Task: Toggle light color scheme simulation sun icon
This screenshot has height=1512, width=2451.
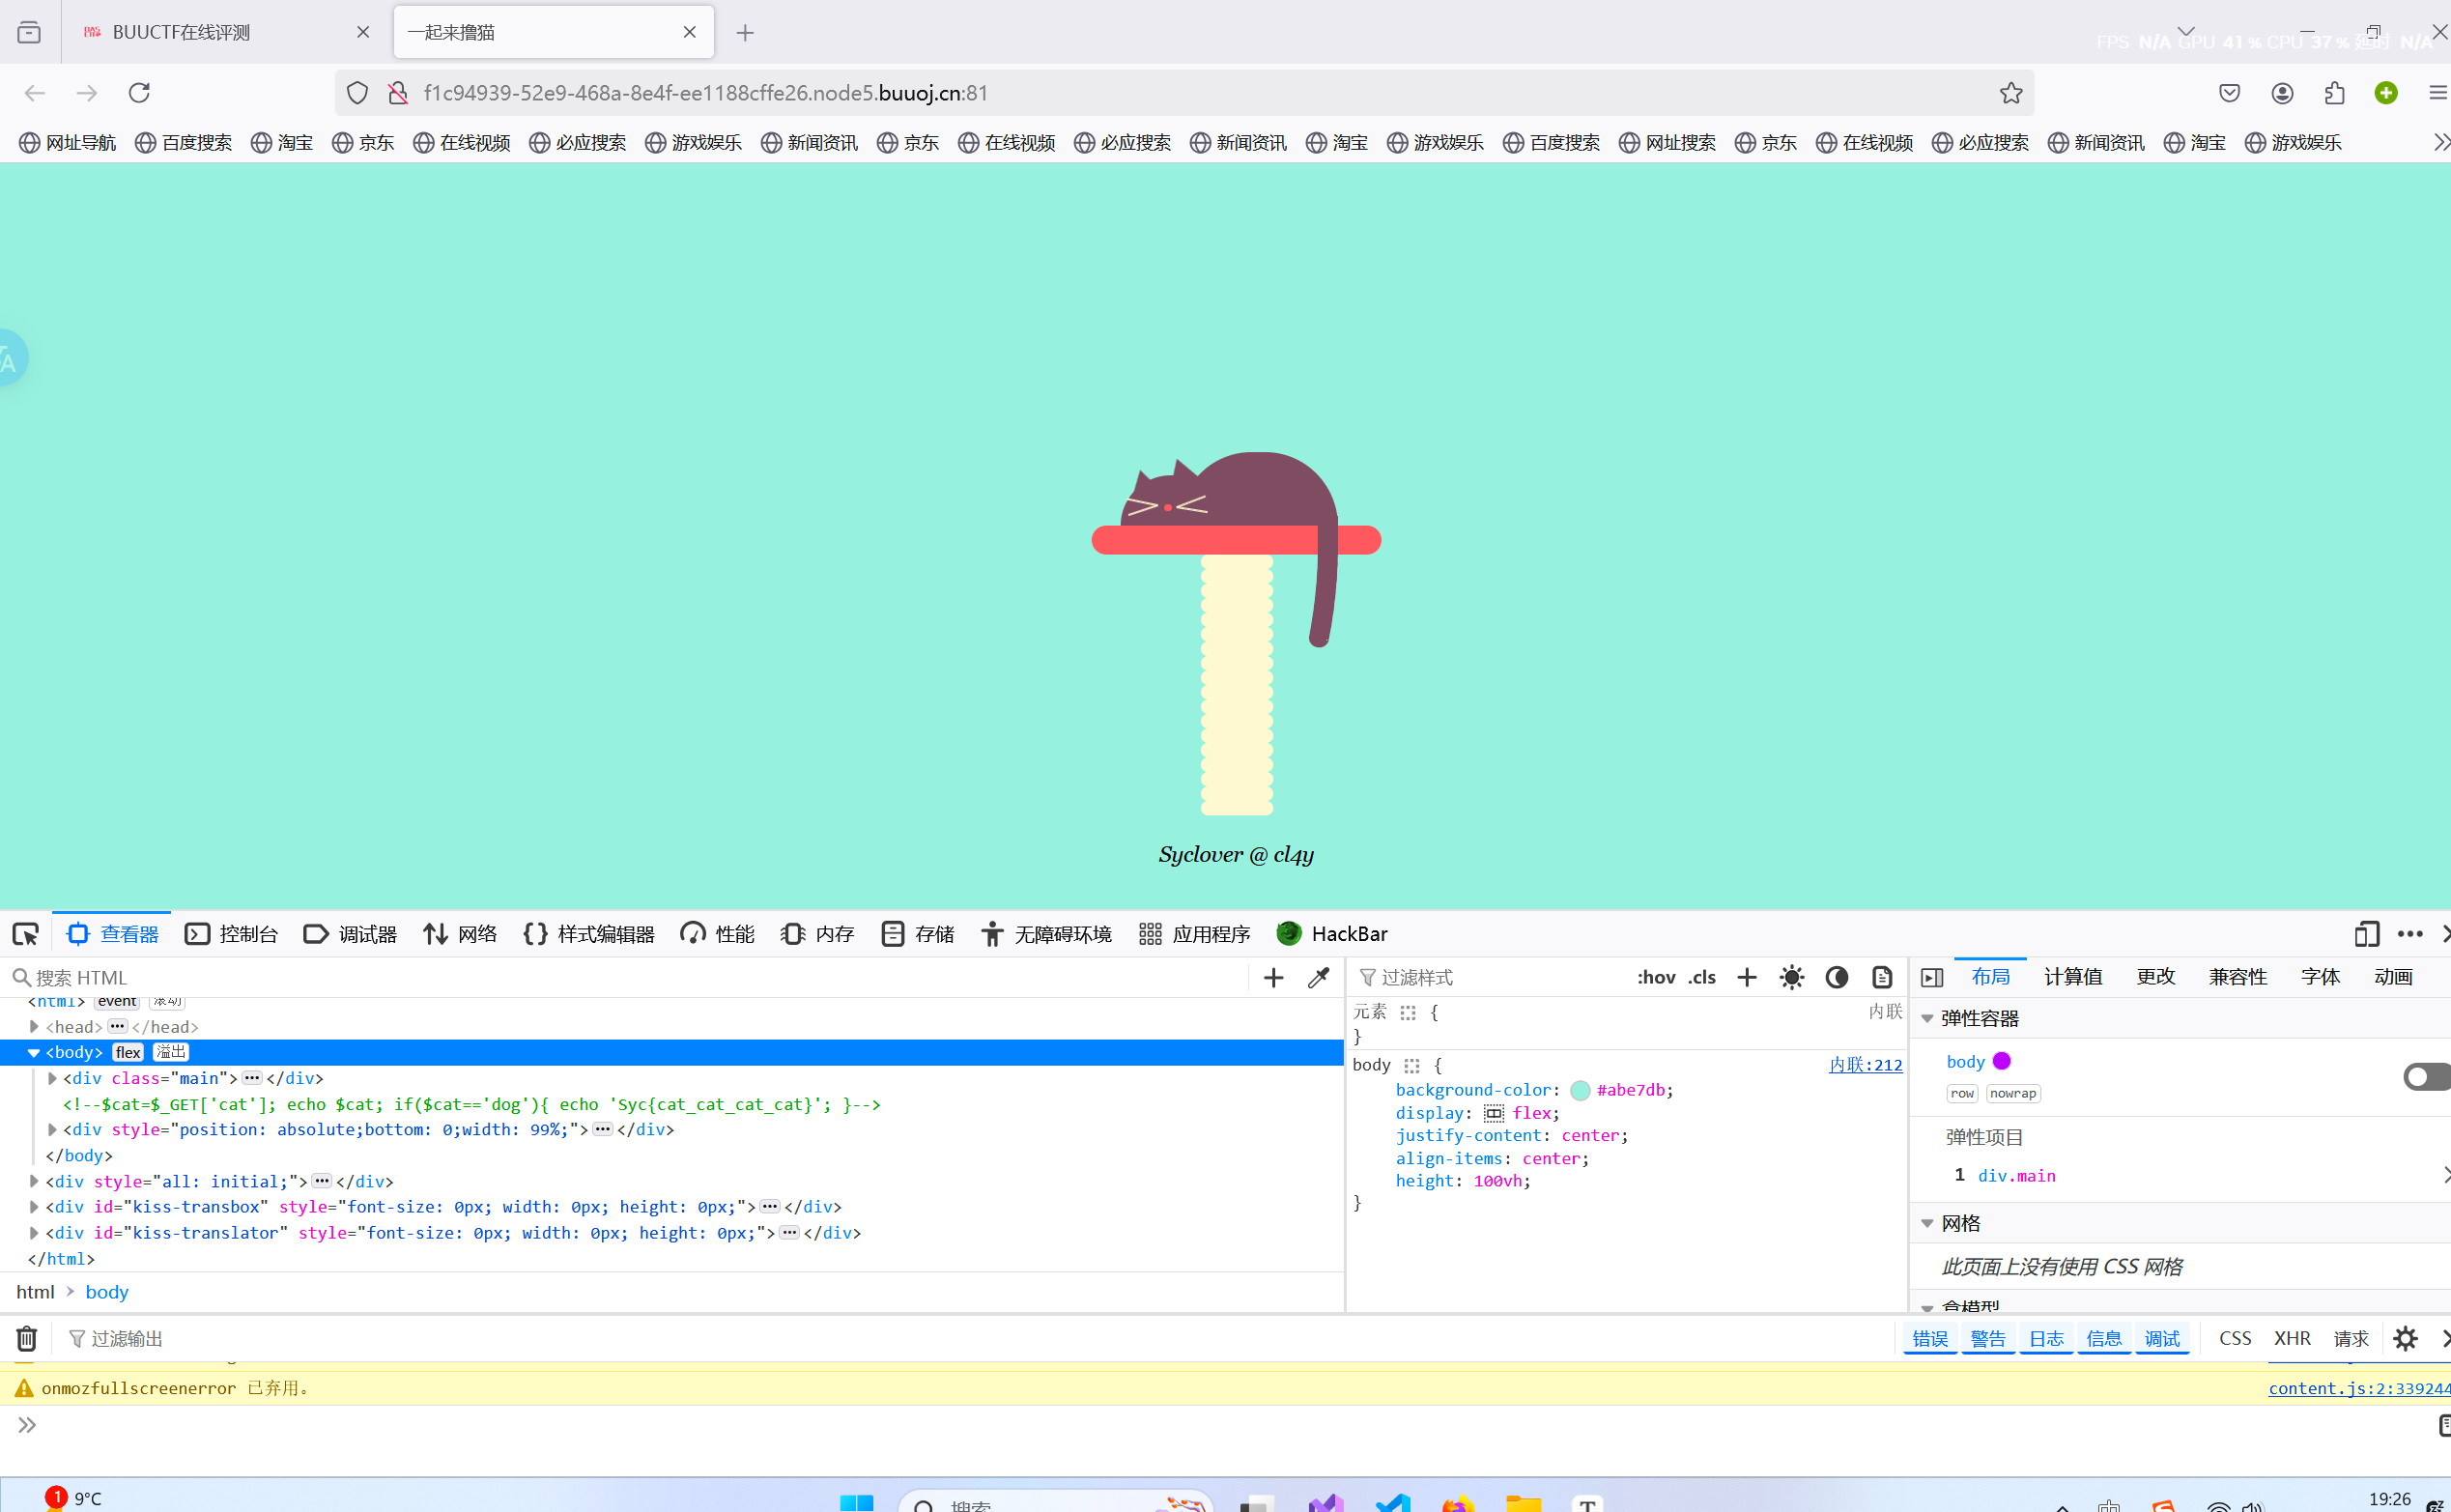Action: (x=1791, y=978)
